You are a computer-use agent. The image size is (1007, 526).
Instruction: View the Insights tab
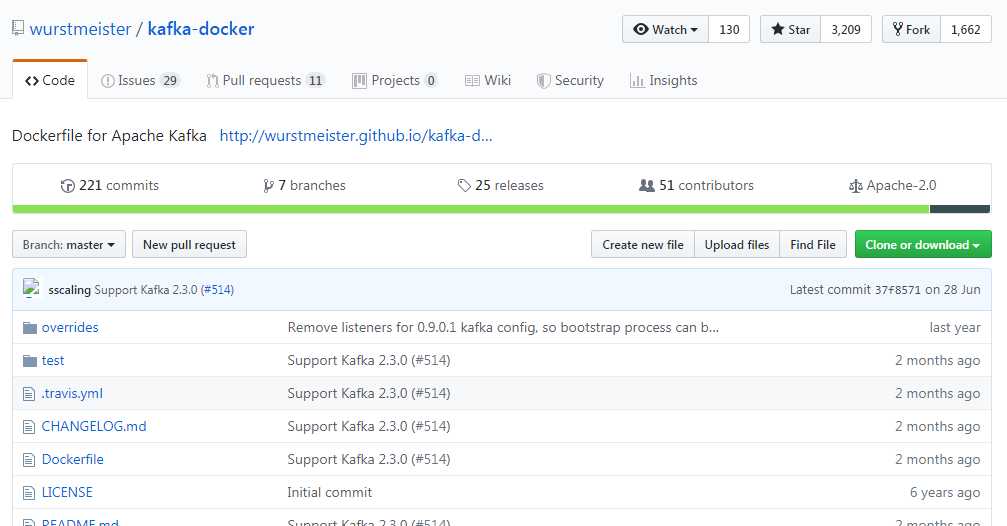click(x=664, y=80)
